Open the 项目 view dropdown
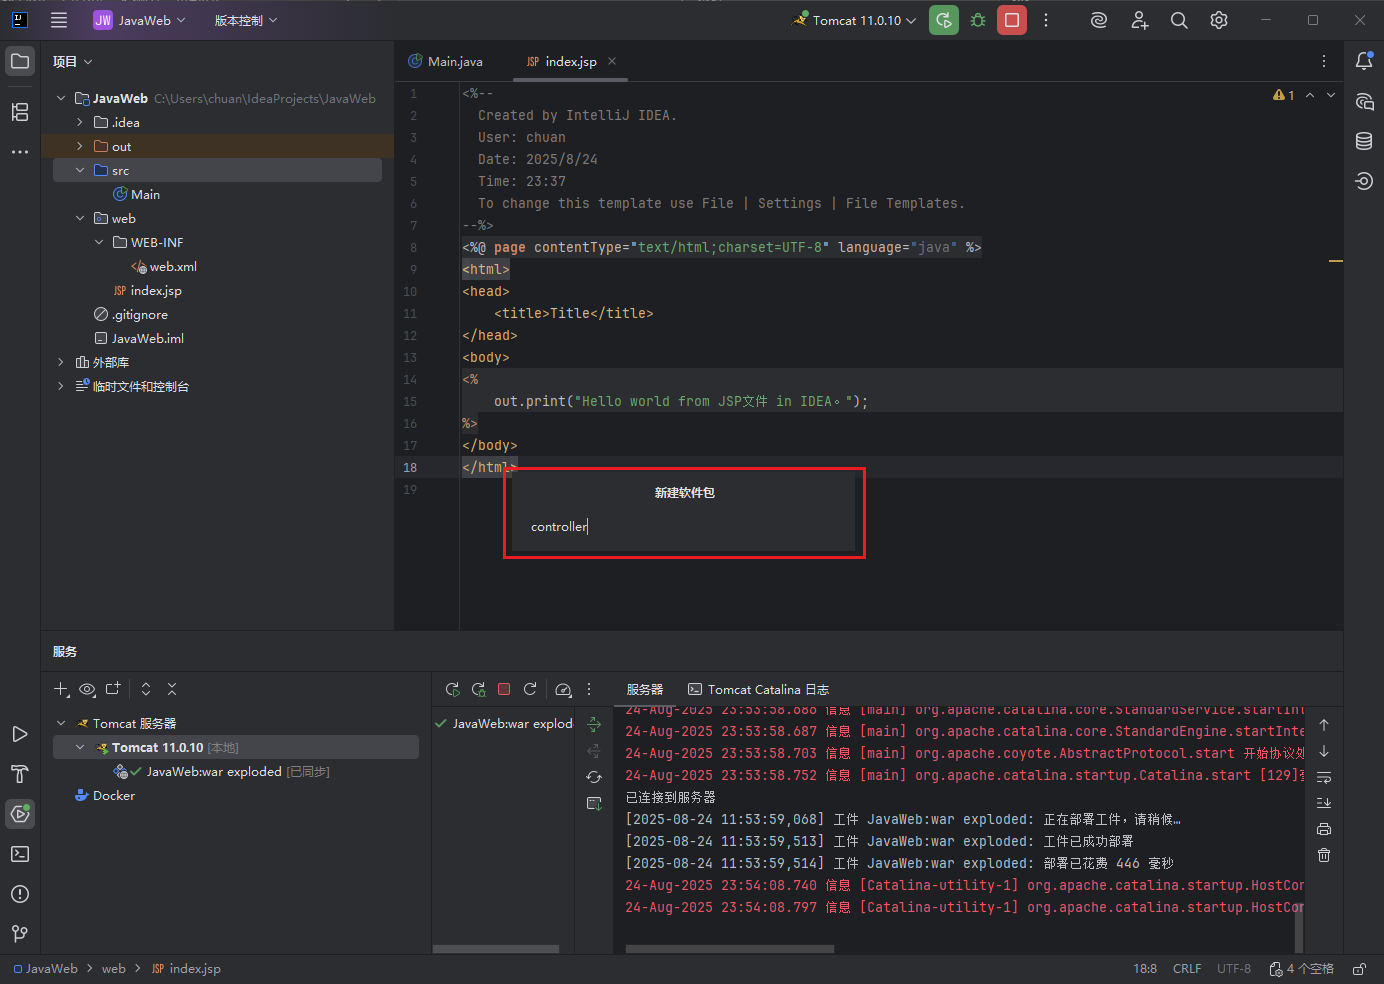Screen dimensions: 1384x984 73,61
